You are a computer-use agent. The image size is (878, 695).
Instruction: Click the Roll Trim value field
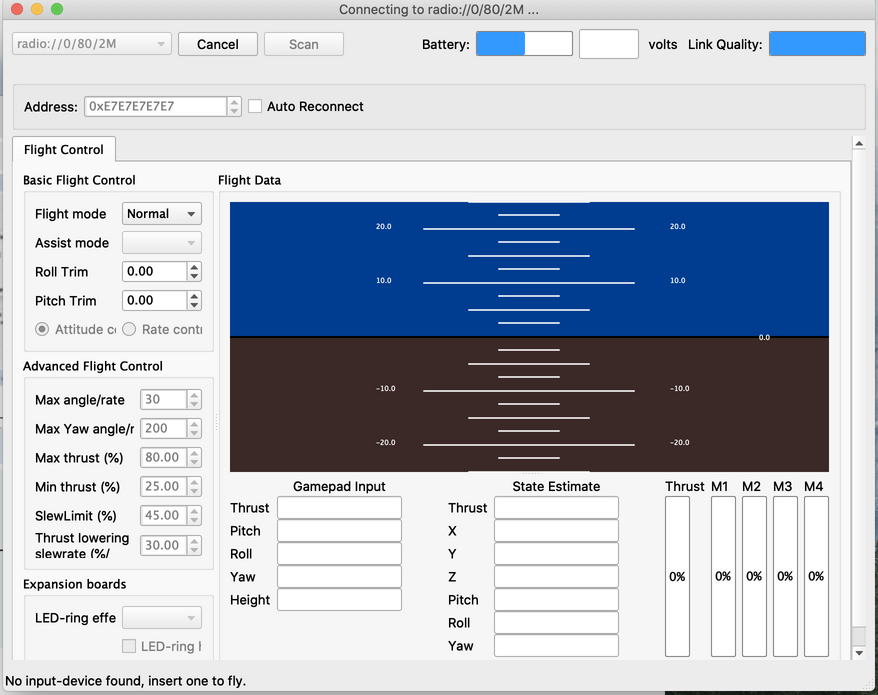coord(154,272)
